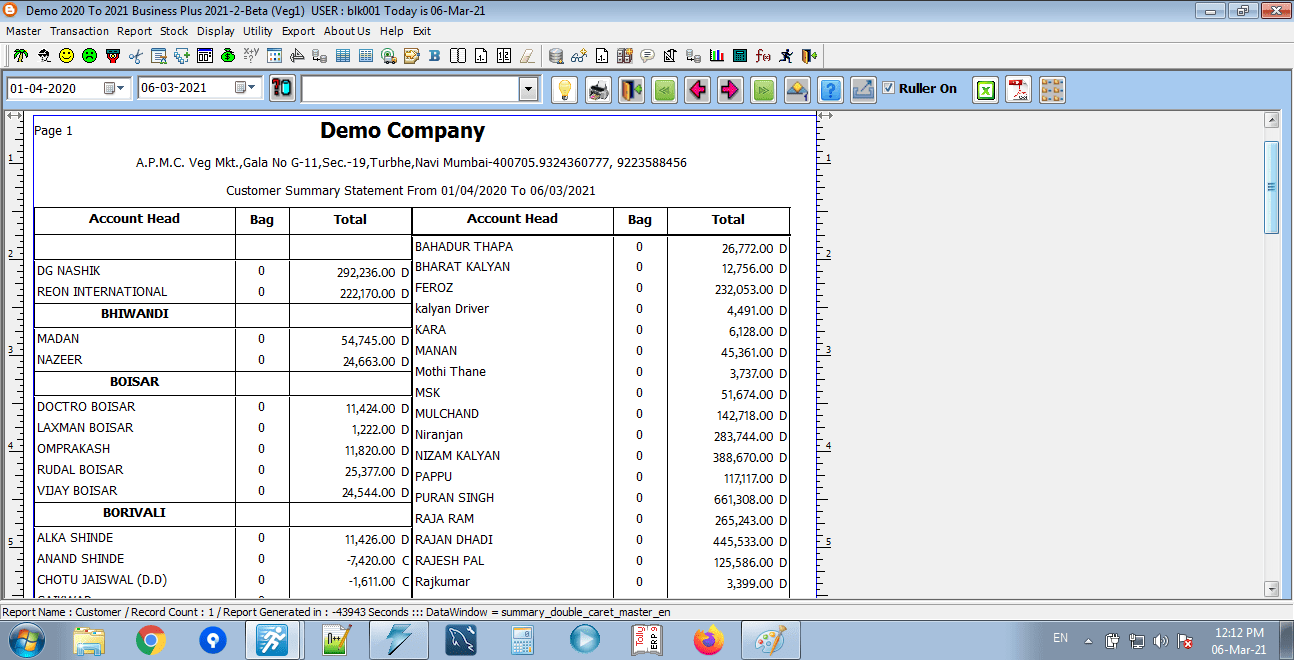Viewport: 1294px width, 660px height.
Task: Click the printer icon to print report
Action: [598, 90]
